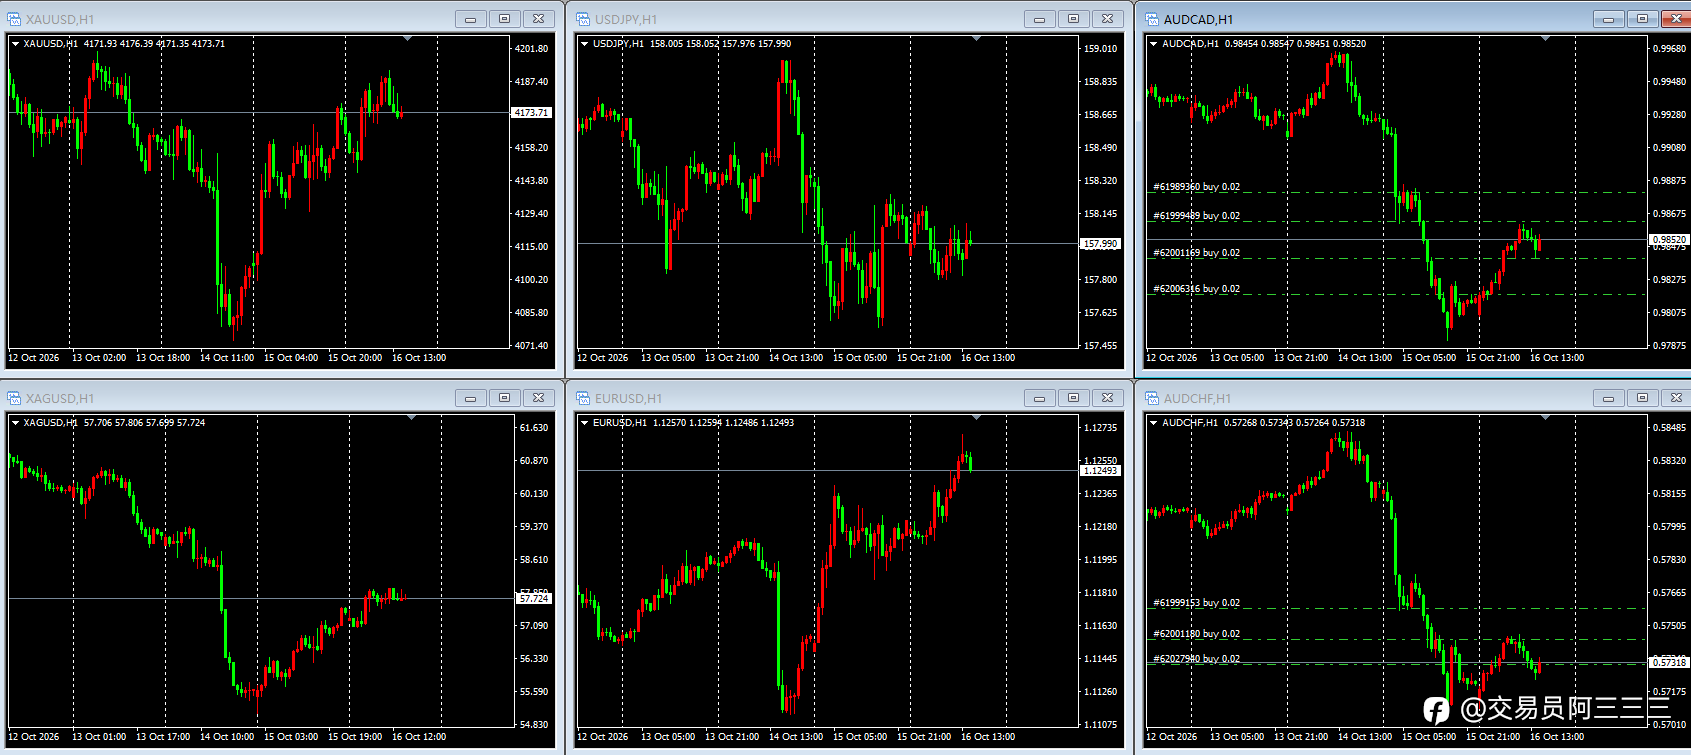The image size is (1691, 755).
Task: Close the USDJPY,H1 chart window
Action: tap(1107, 19)
